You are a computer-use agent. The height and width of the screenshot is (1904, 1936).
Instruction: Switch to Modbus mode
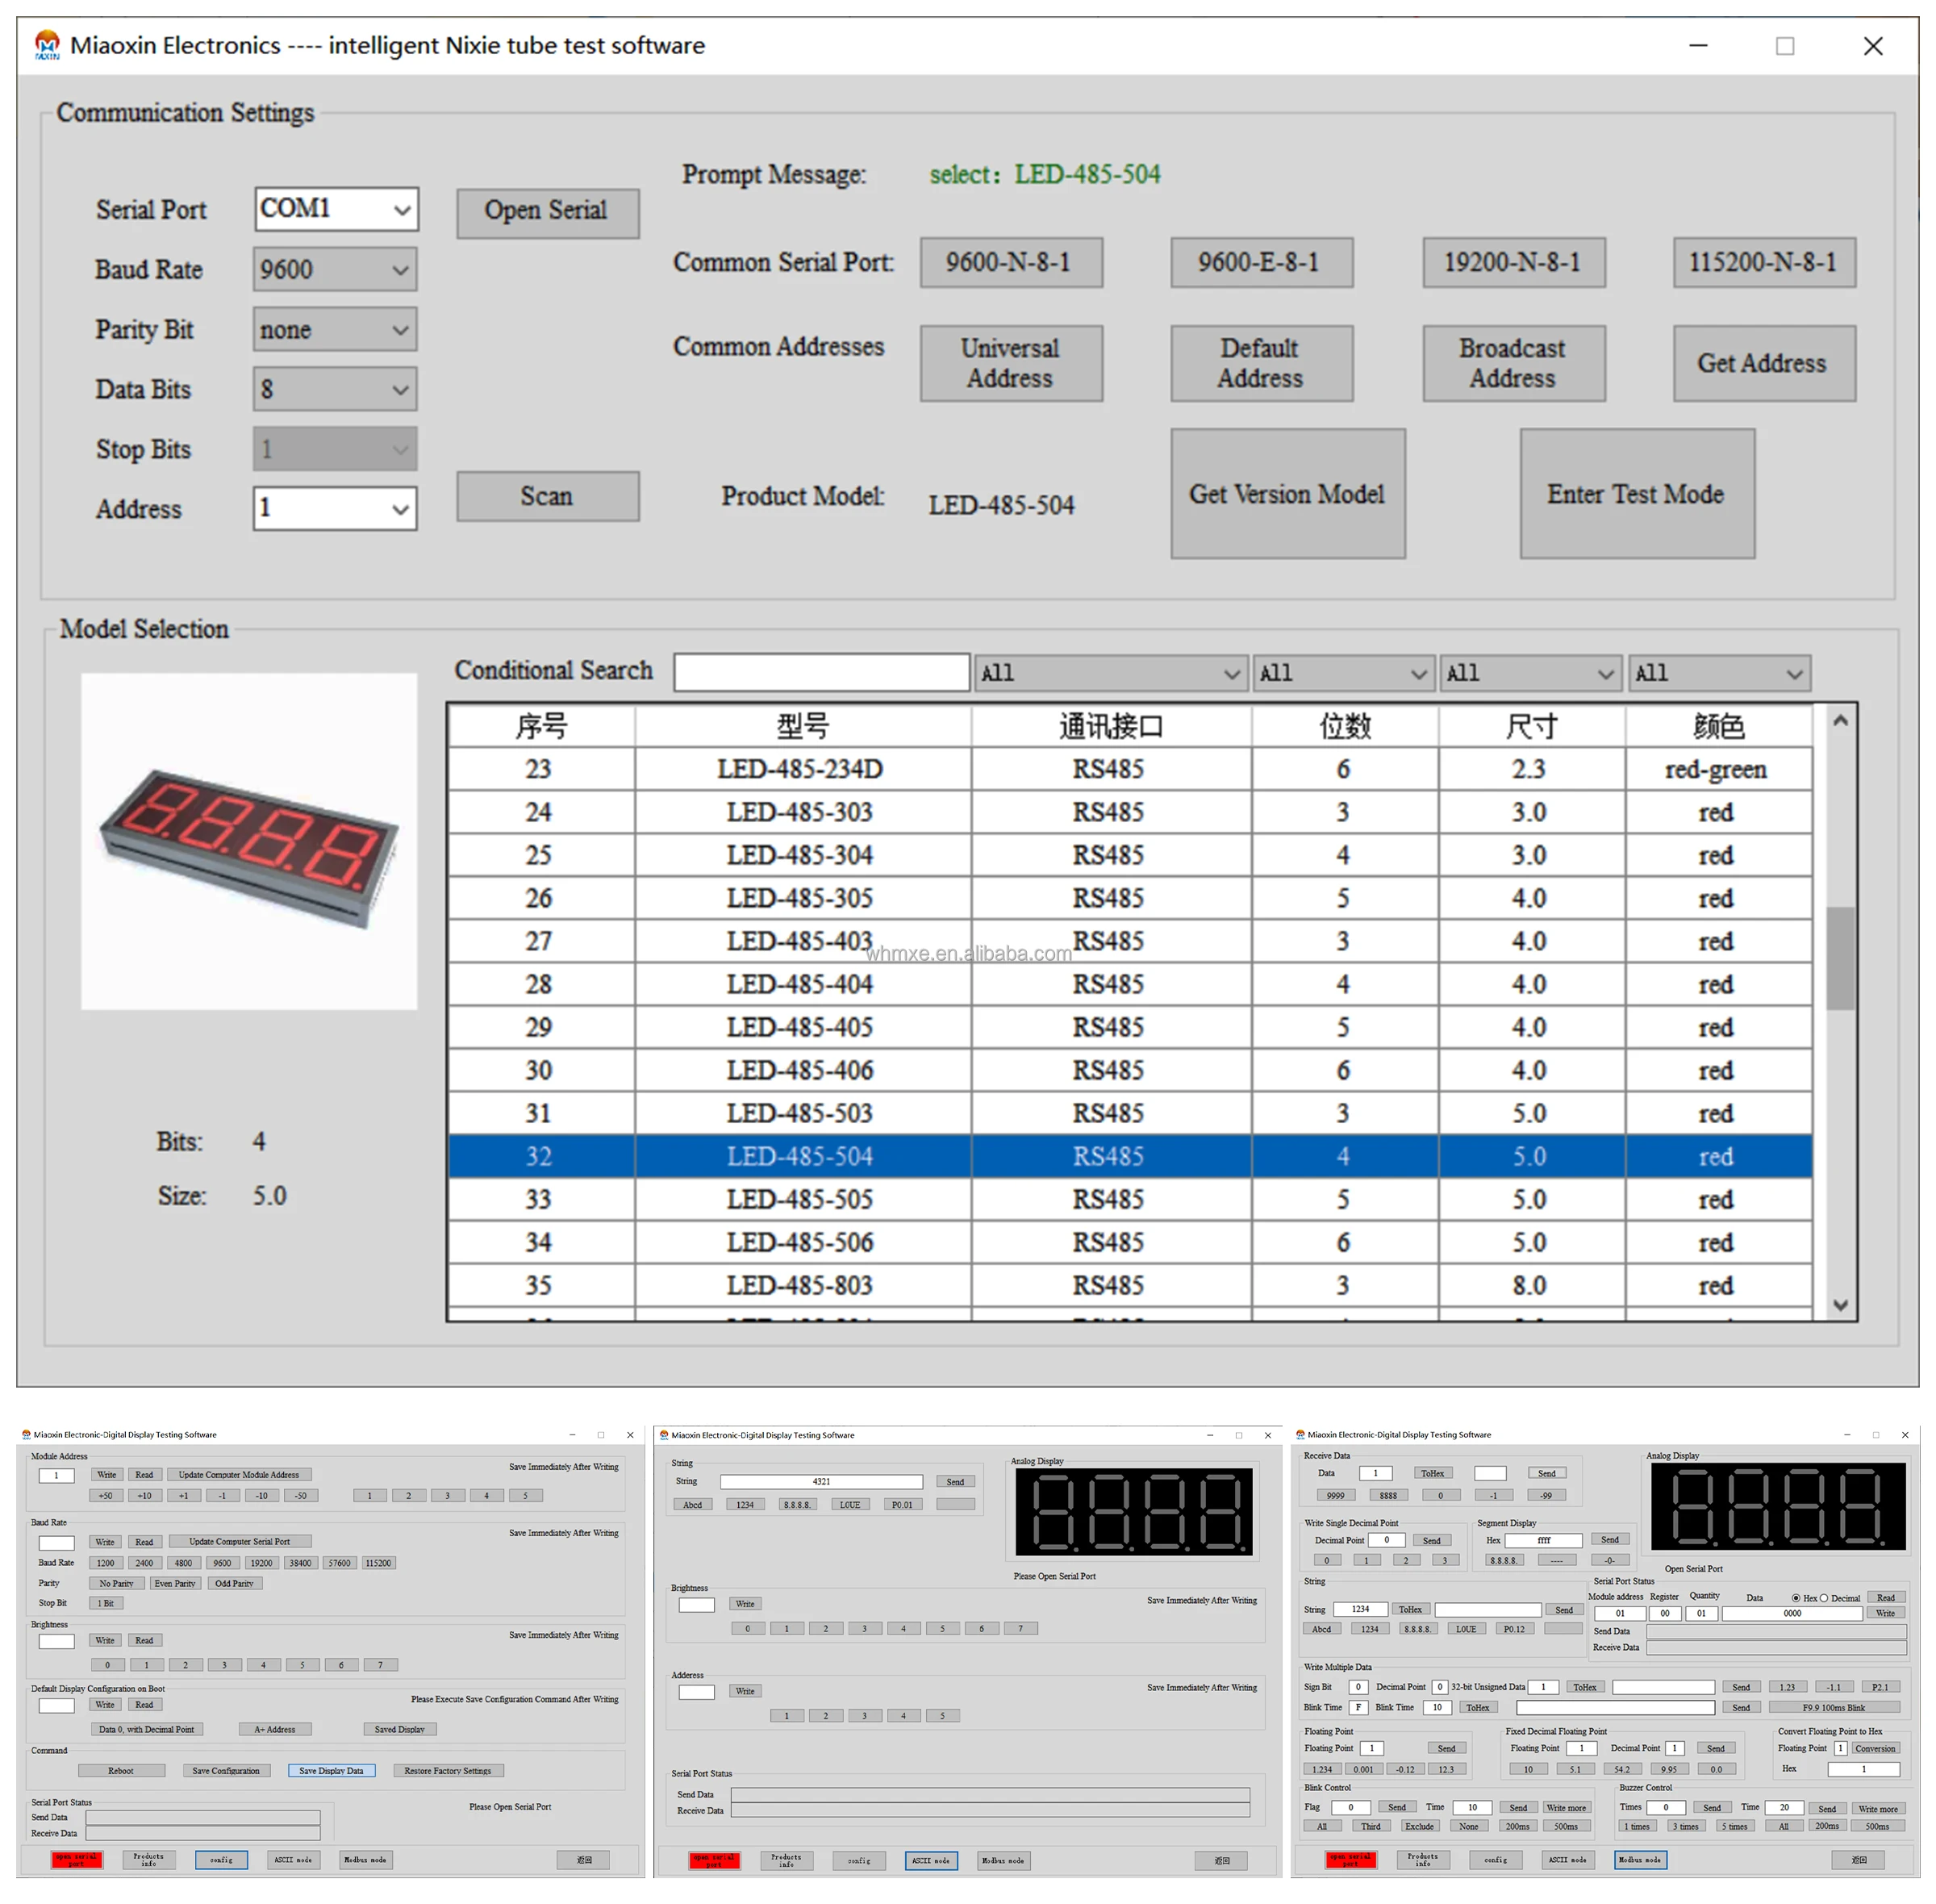click(365, 1860)
